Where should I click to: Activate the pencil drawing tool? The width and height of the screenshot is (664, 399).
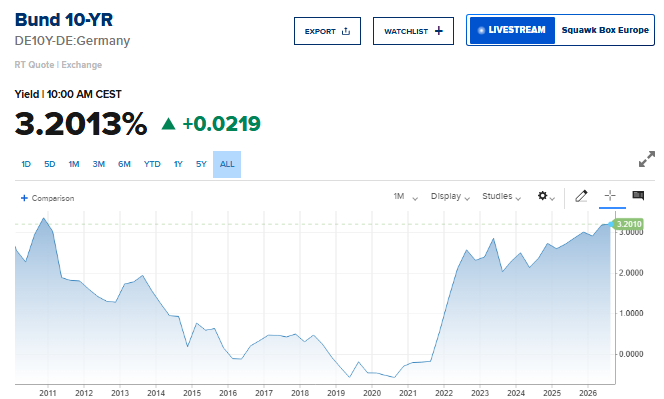(x=581, y=196)
